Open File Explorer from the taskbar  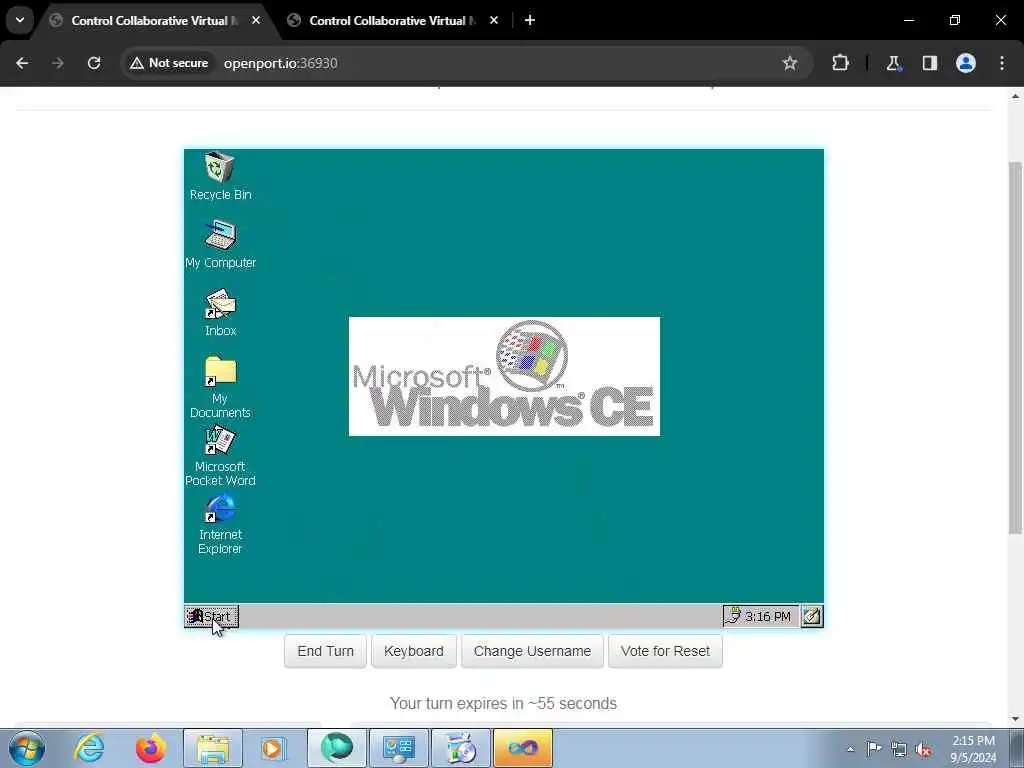tap(213, 748)
